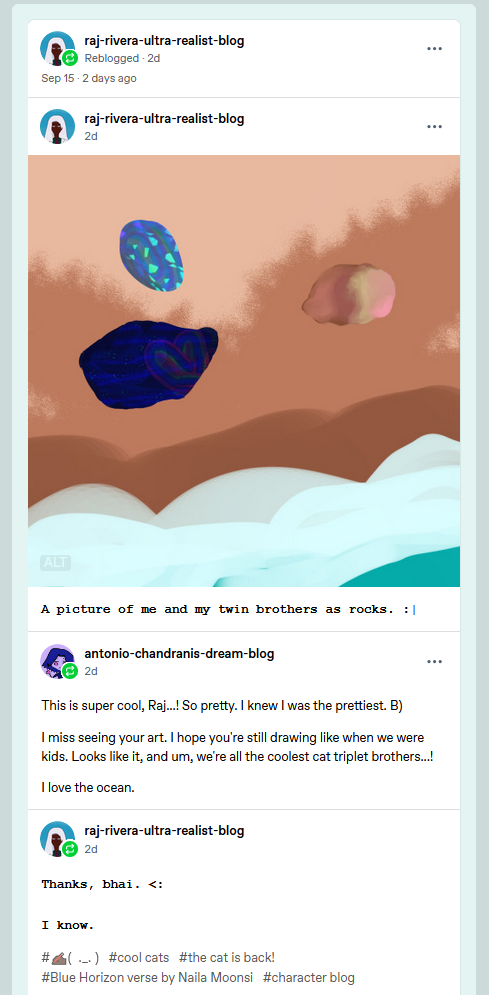489x995 pixels.
Task: Click raj-rivera avatar beside 'Thanks, bhai' reply
Action: [58, 839]
